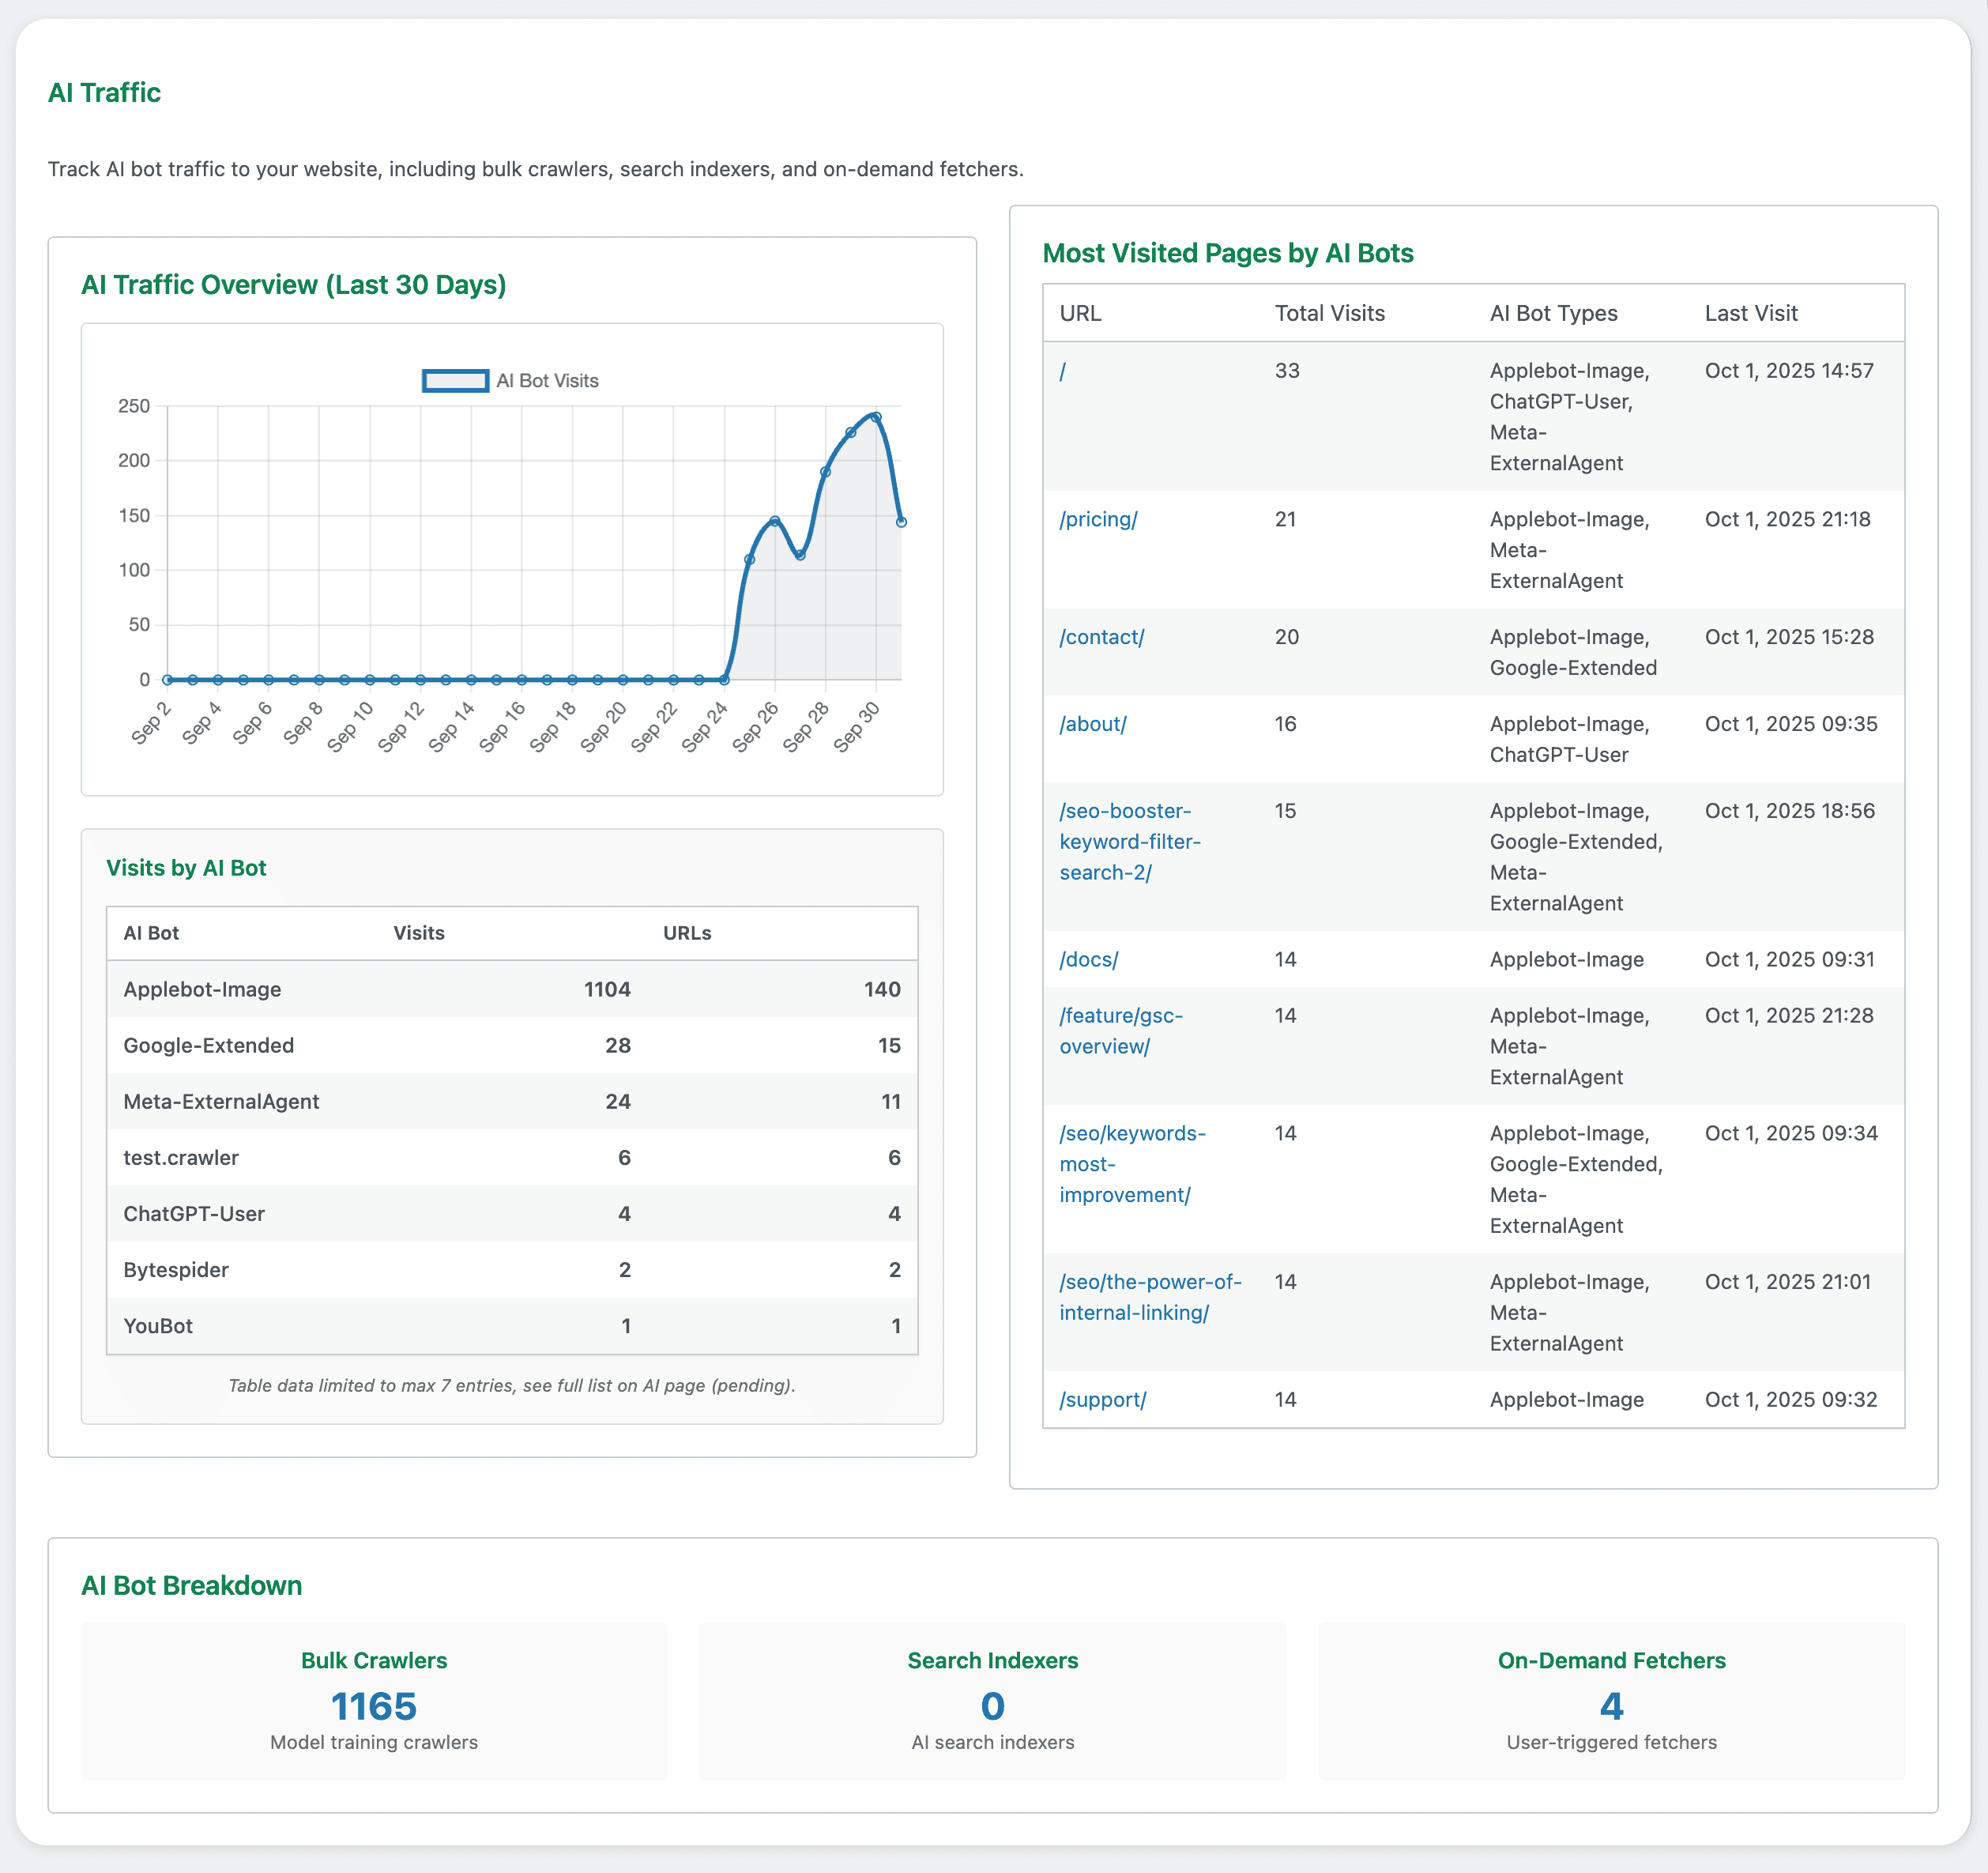Toggle the AI Bot Visits legend swatch
The image size is (1988, 1873).
[x=455, y=381]
